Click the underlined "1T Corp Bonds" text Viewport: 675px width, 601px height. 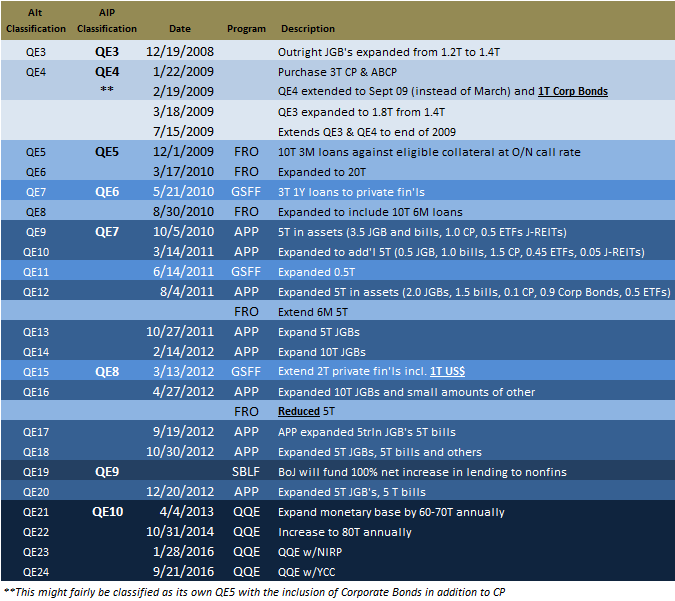click(x=573, y=91)
